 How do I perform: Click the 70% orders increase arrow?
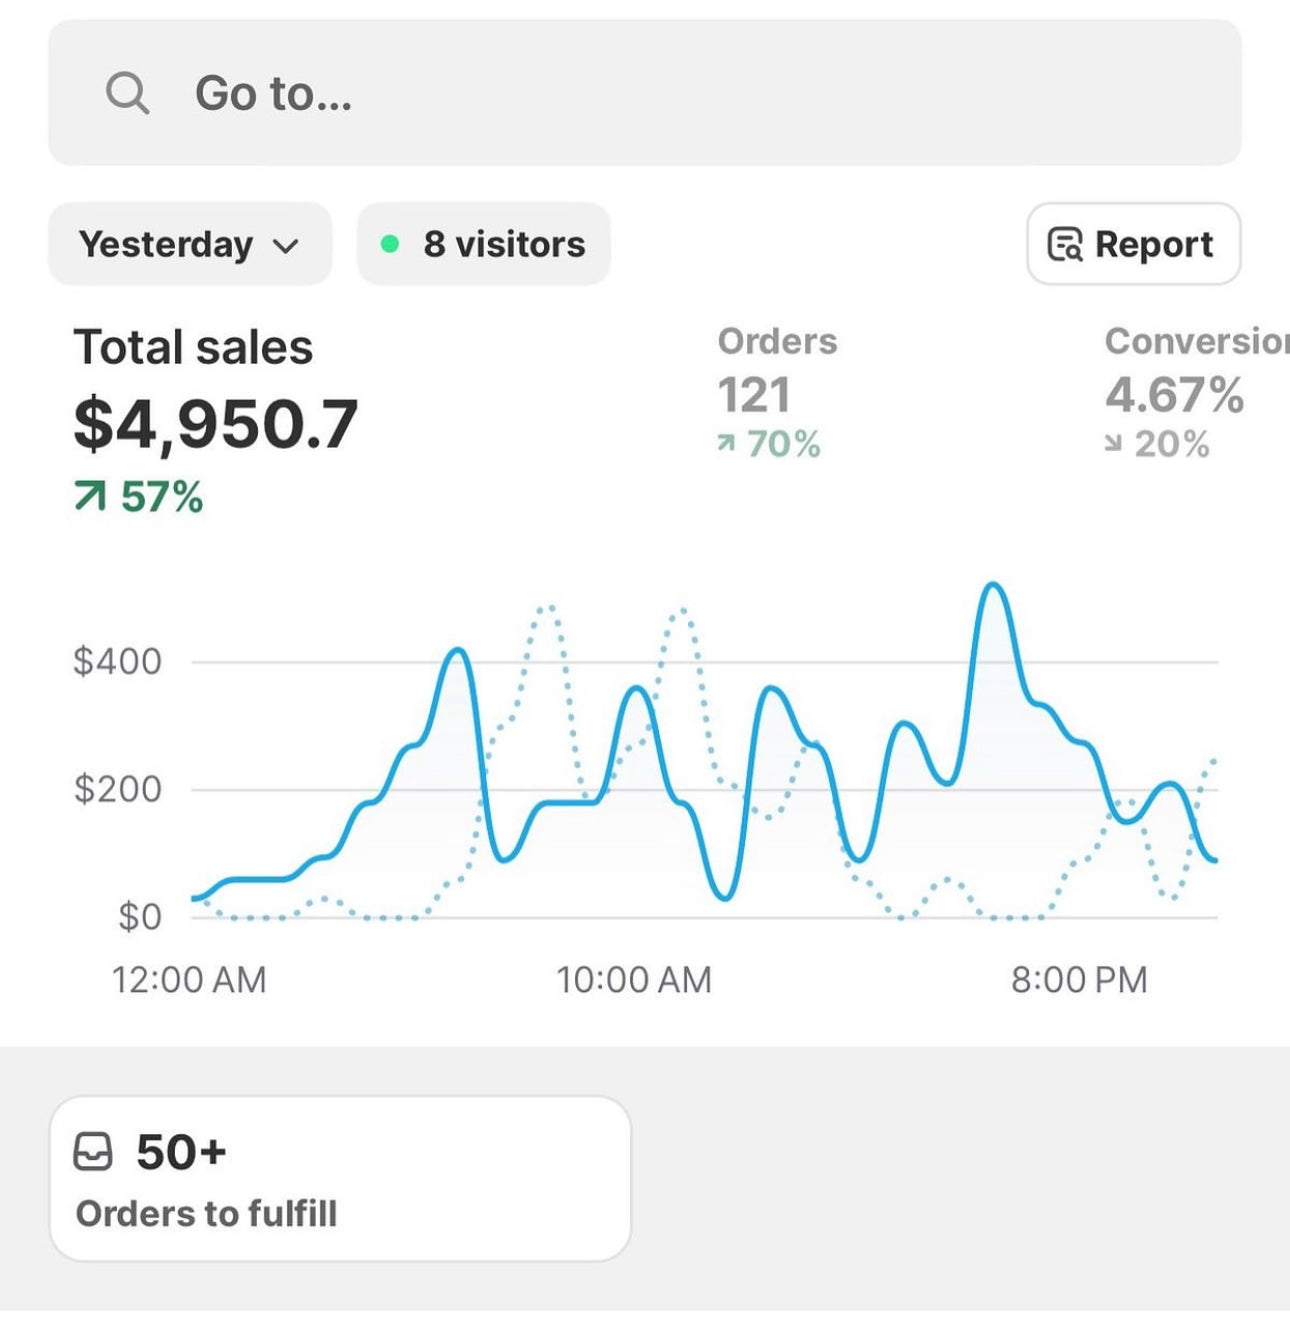726,443
